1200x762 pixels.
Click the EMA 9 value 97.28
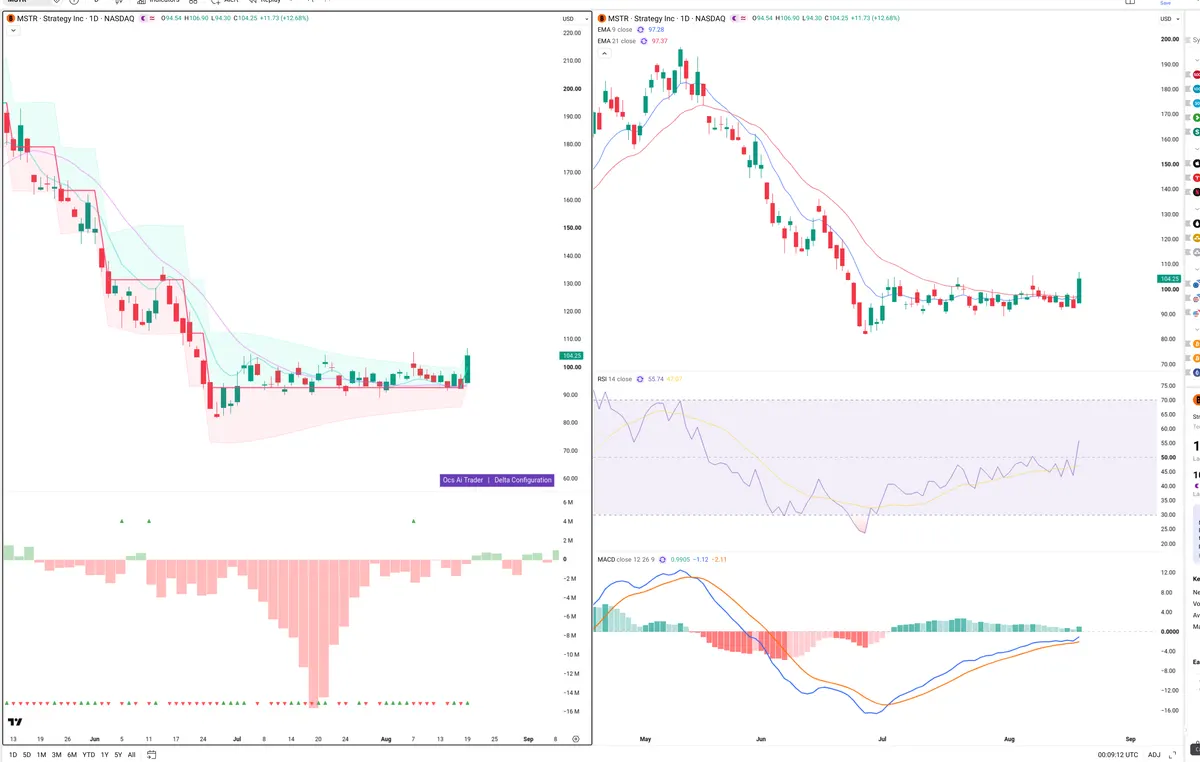click(658, 30)
